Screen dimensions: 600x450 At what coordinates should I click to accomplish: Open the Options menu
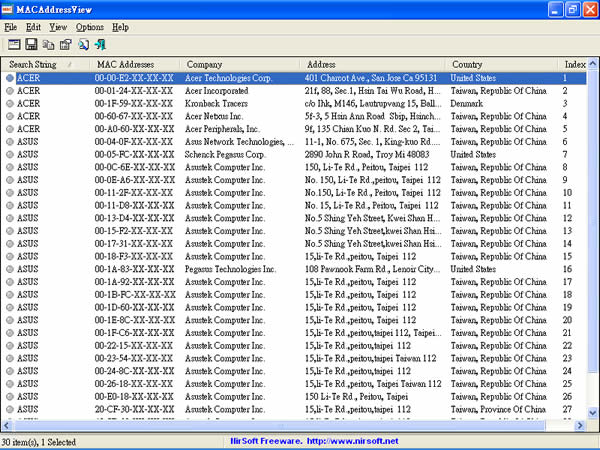coord(89,27)
